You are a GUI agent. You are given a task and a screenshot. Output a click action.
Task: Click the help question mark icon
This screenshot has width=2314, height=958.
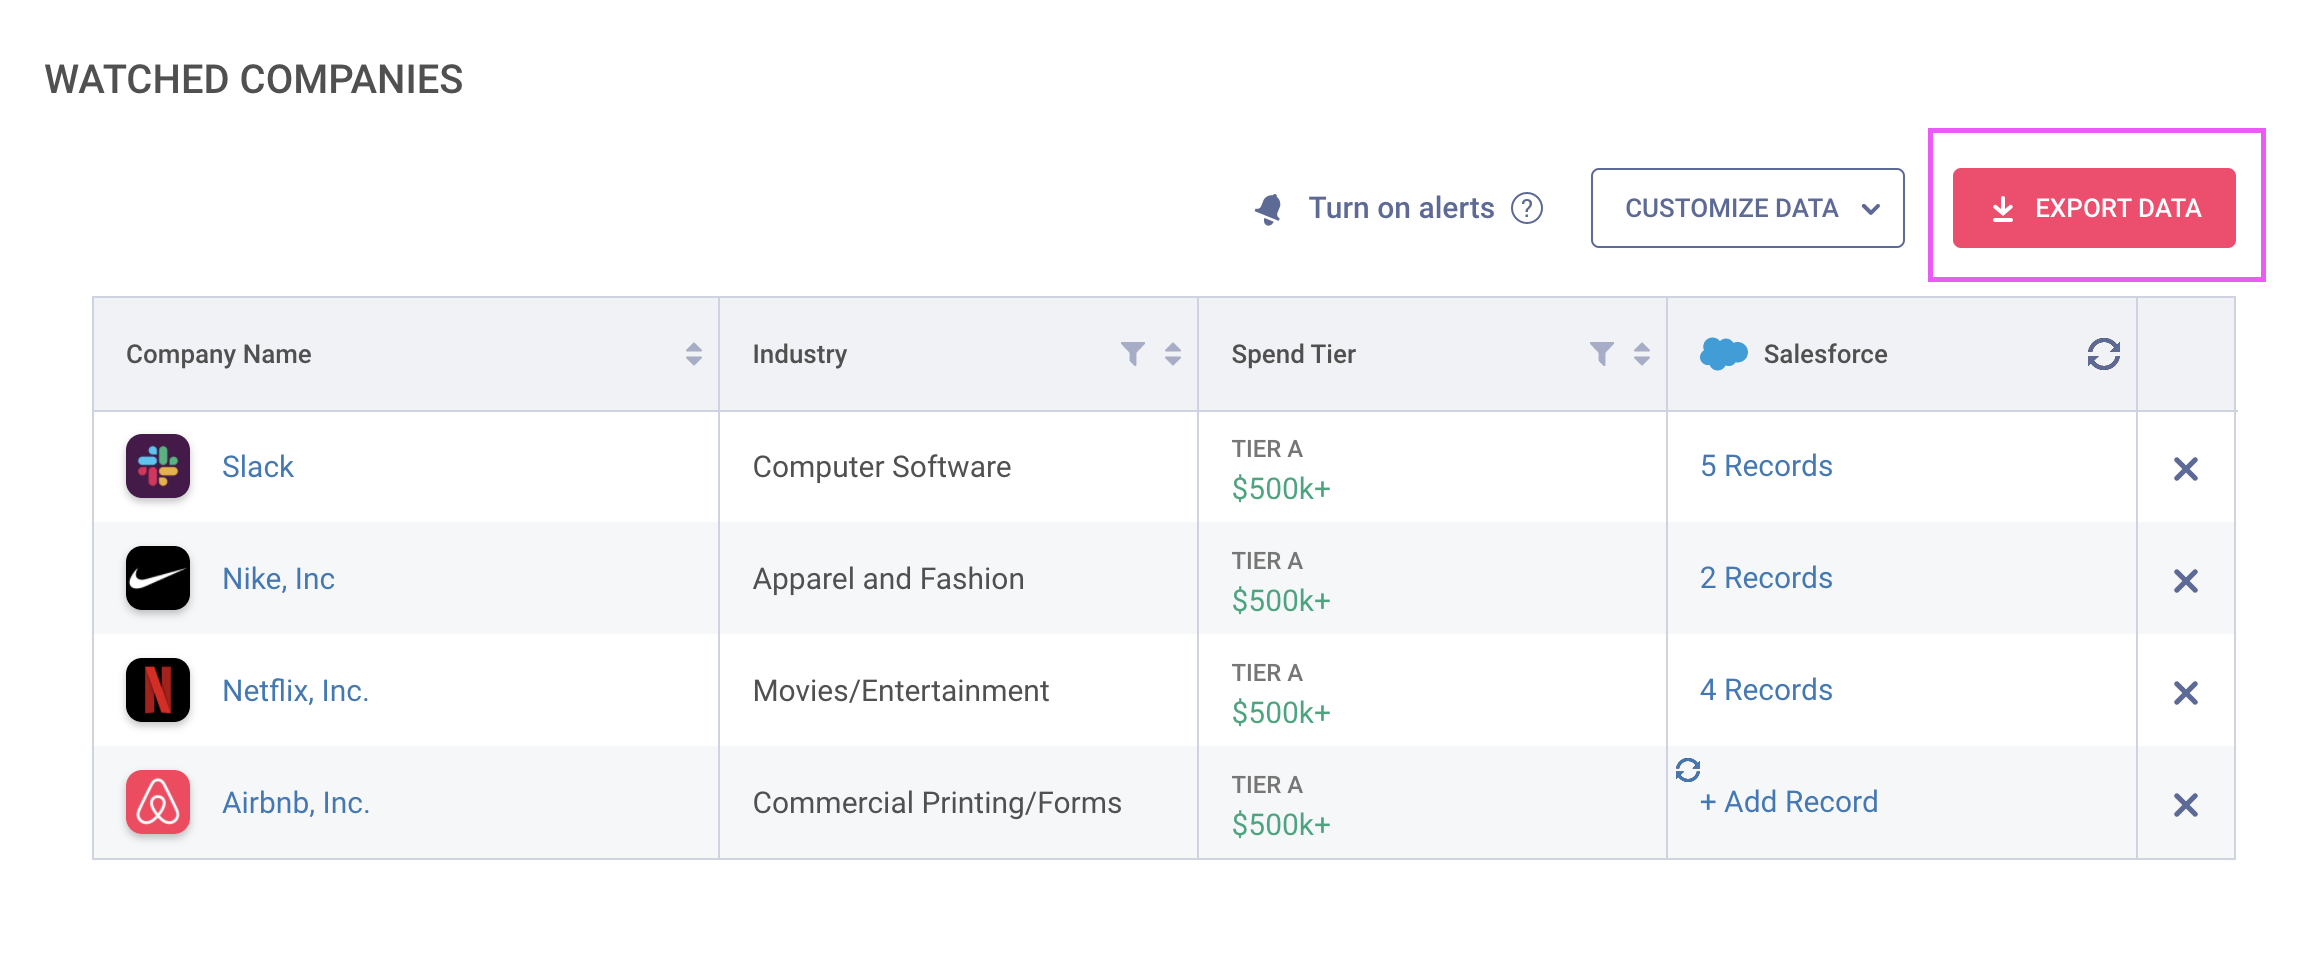1526,208
